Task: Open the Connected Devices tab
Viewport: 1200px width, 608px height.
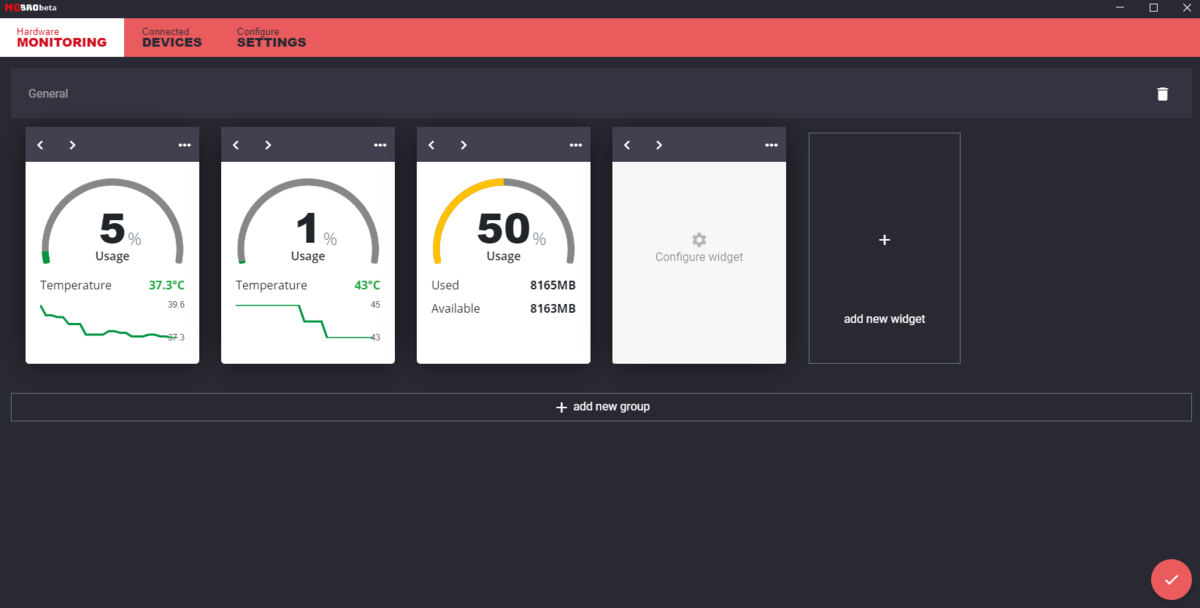Action: point(172,37)
